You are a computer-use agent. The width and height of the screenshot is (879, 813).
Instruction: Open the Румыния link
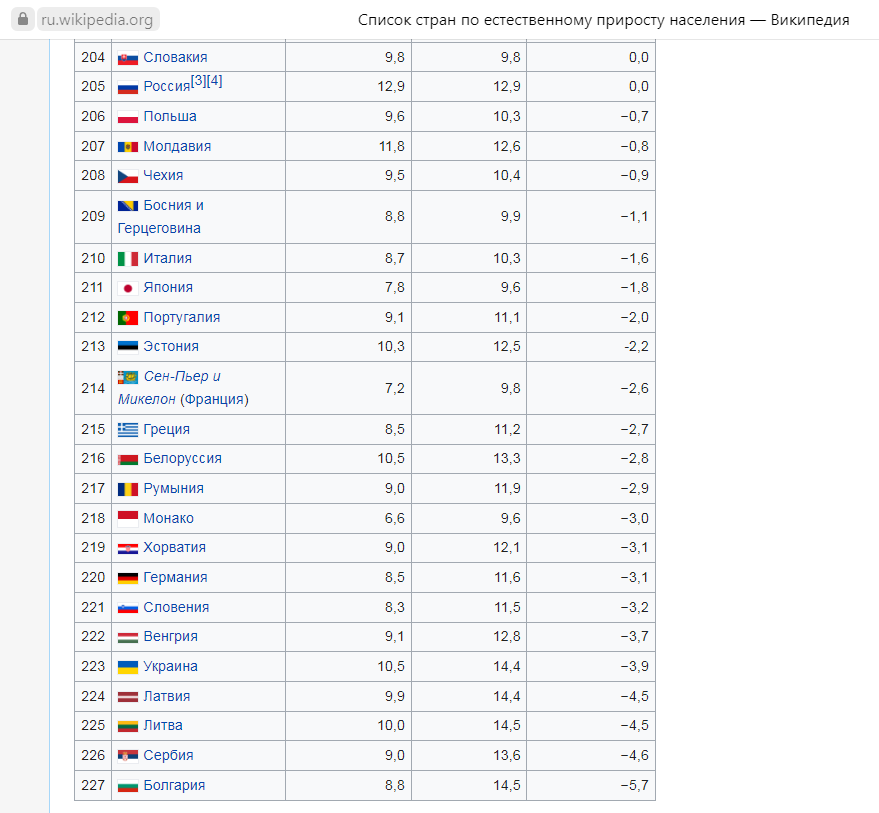(174, 488)
